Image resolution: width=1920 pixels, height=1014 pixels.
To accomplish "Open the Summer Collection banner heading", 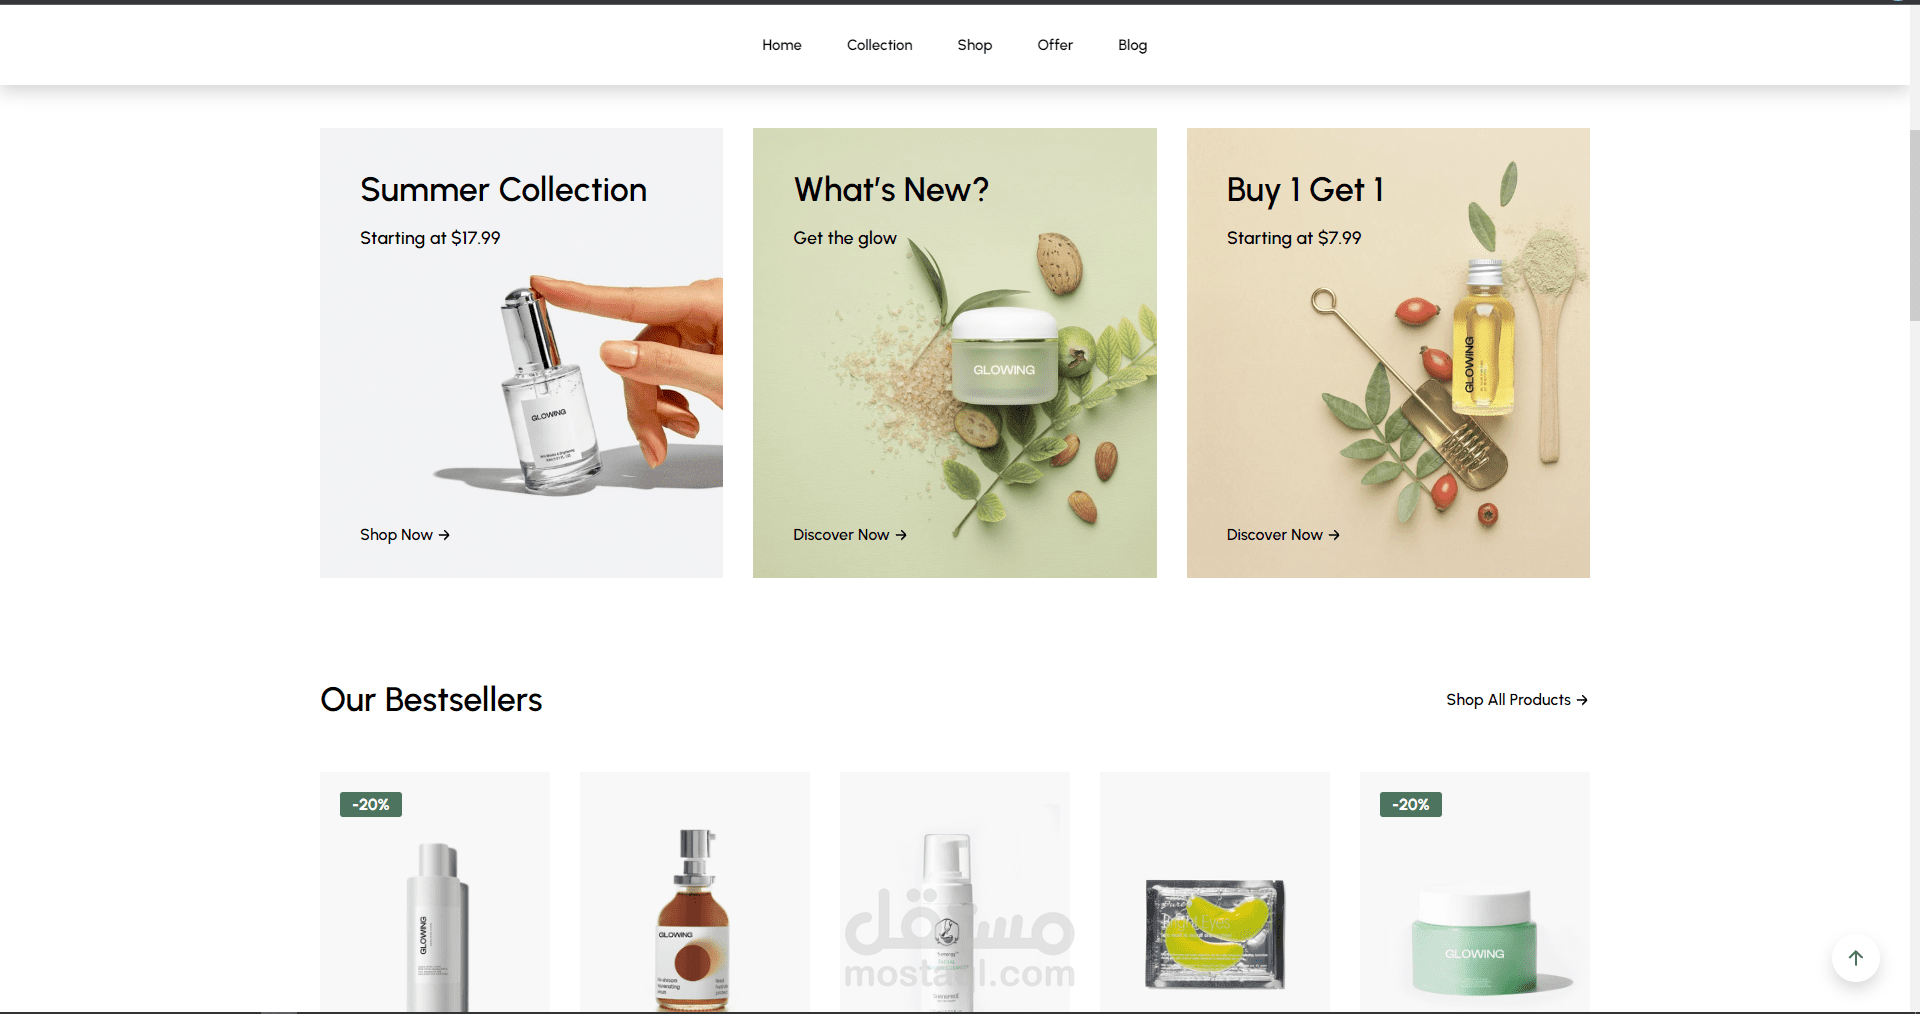I will pos(503,190).
